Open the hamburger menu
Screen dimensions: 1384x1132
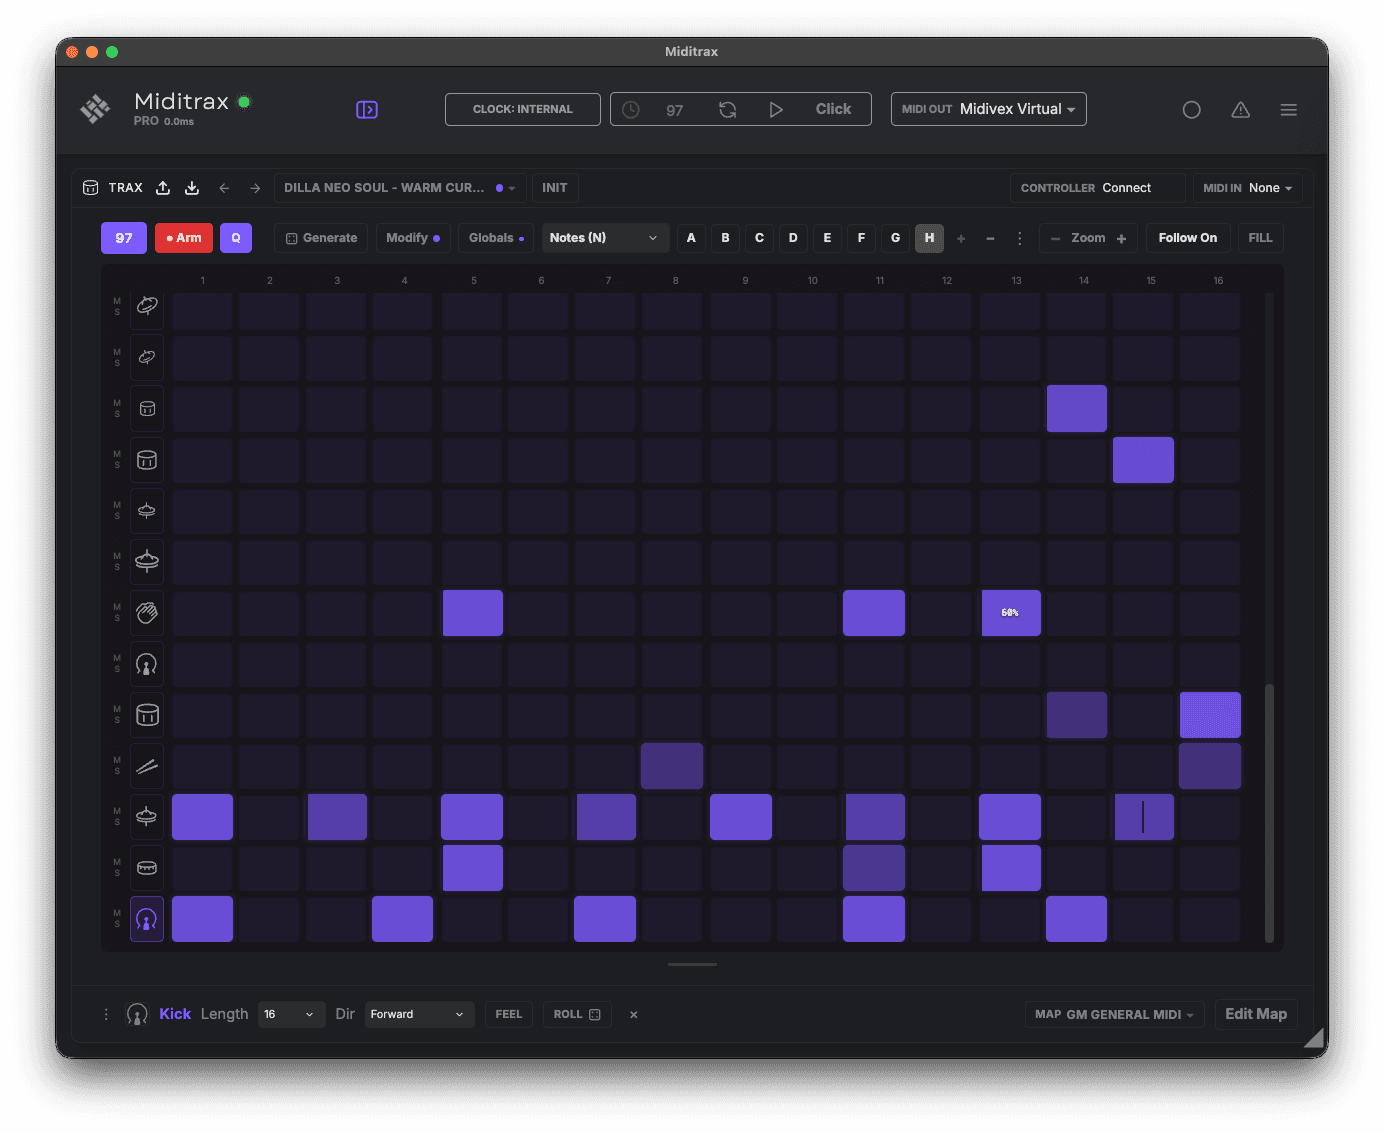(1289, 110)
